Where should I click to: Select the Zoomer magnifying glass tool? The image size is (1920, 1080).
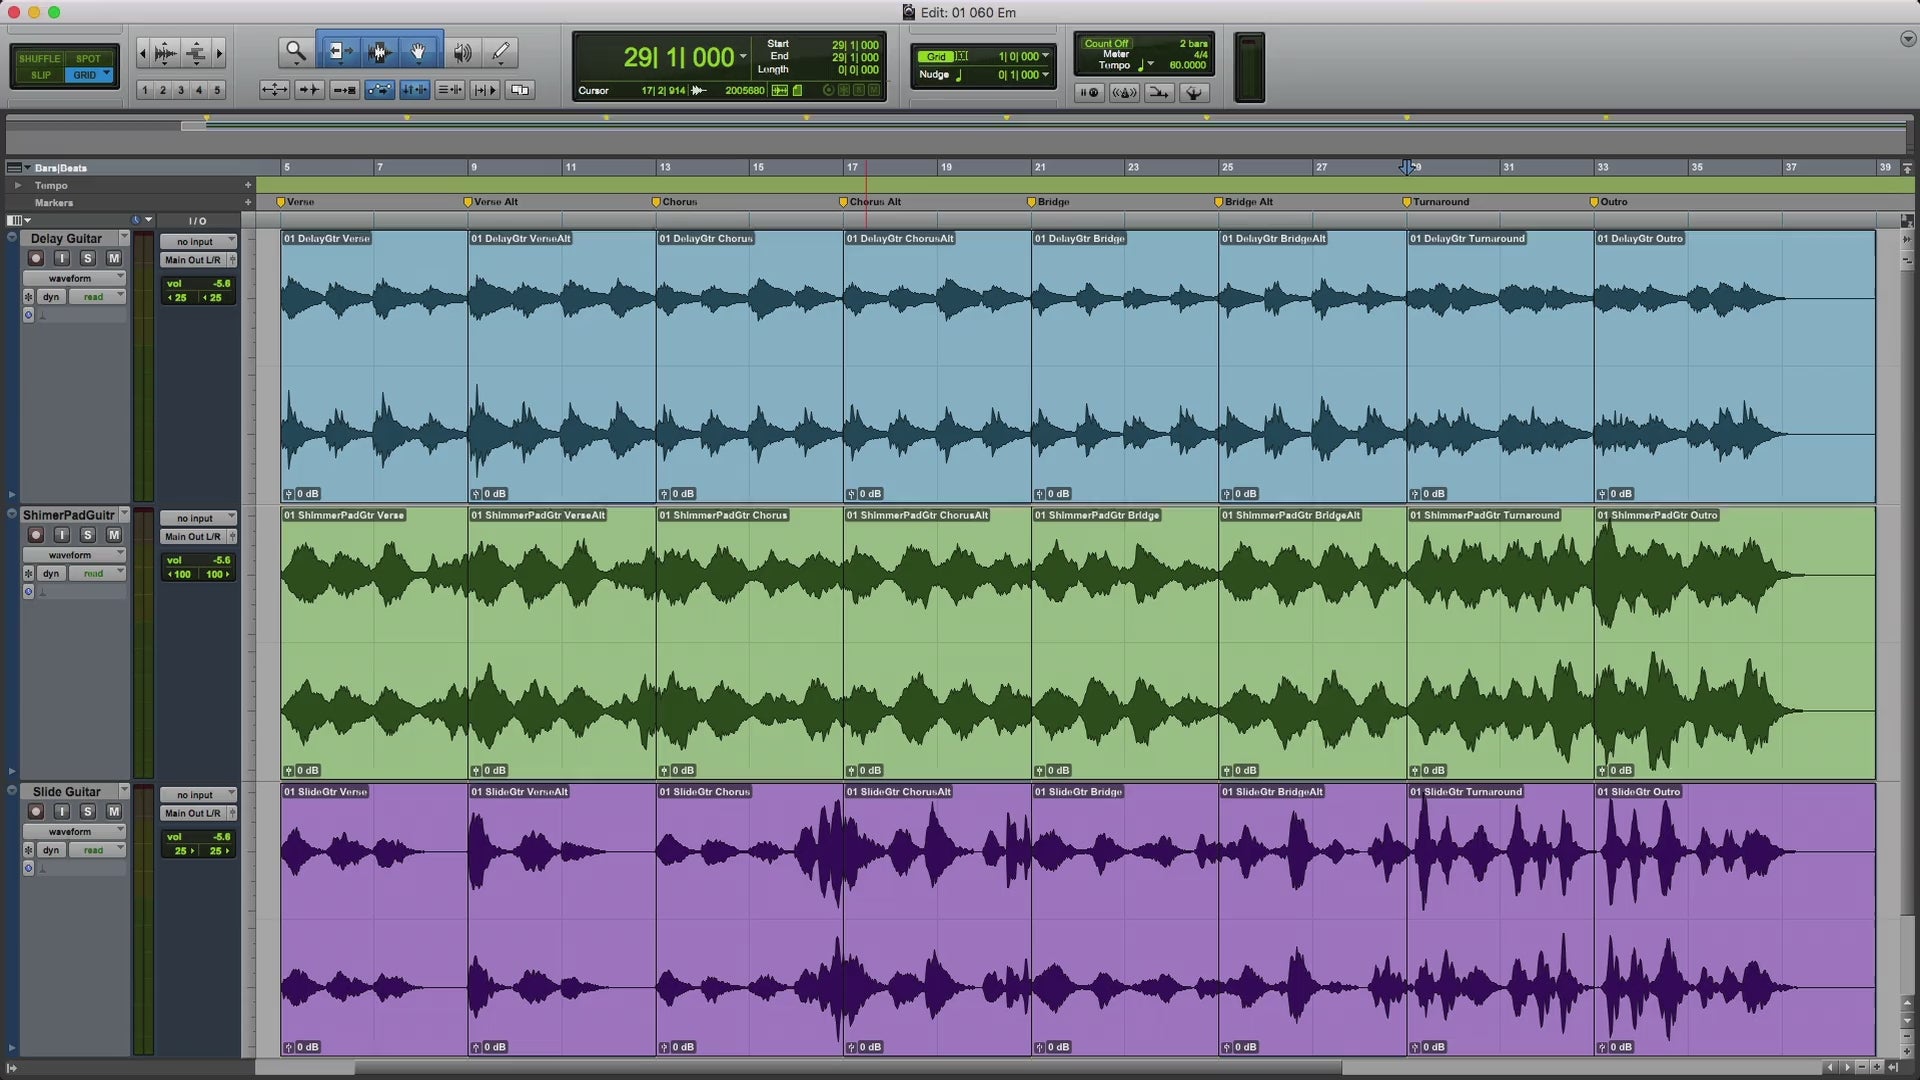point(295,52)
